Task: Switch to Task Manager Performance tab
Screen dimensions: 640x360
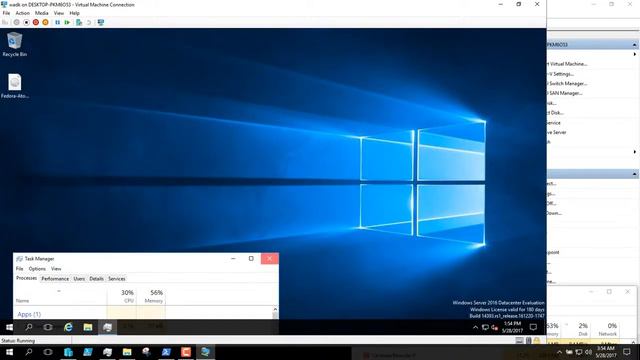Action: [55, 279]
